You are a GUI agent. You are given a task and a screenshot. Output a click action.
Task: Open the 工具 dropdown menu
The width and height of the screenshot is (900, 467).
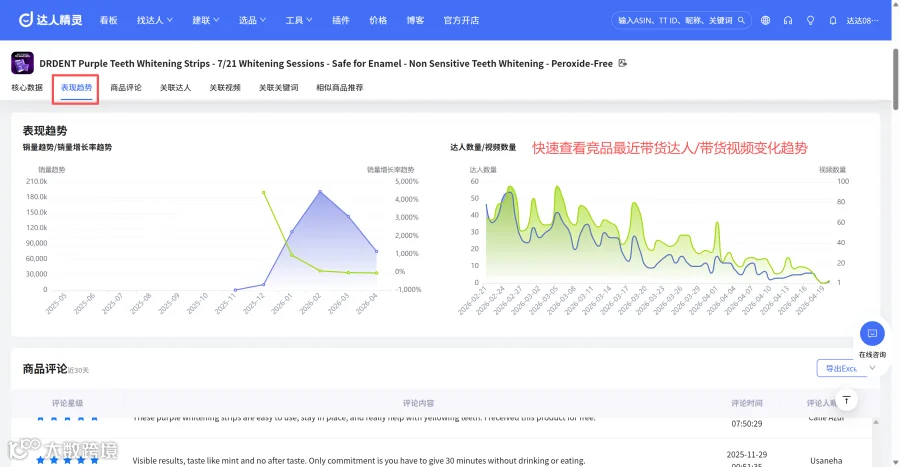pyautogui.click(x=299, y=20)
